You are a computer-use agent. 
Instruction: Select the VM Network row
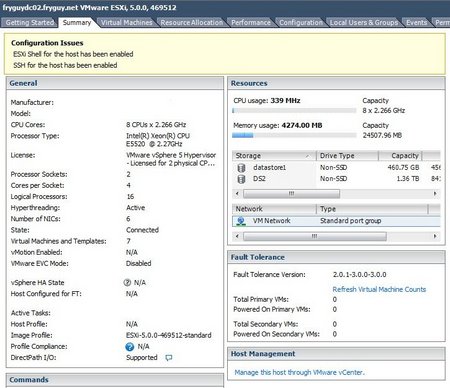coord(336,221)
